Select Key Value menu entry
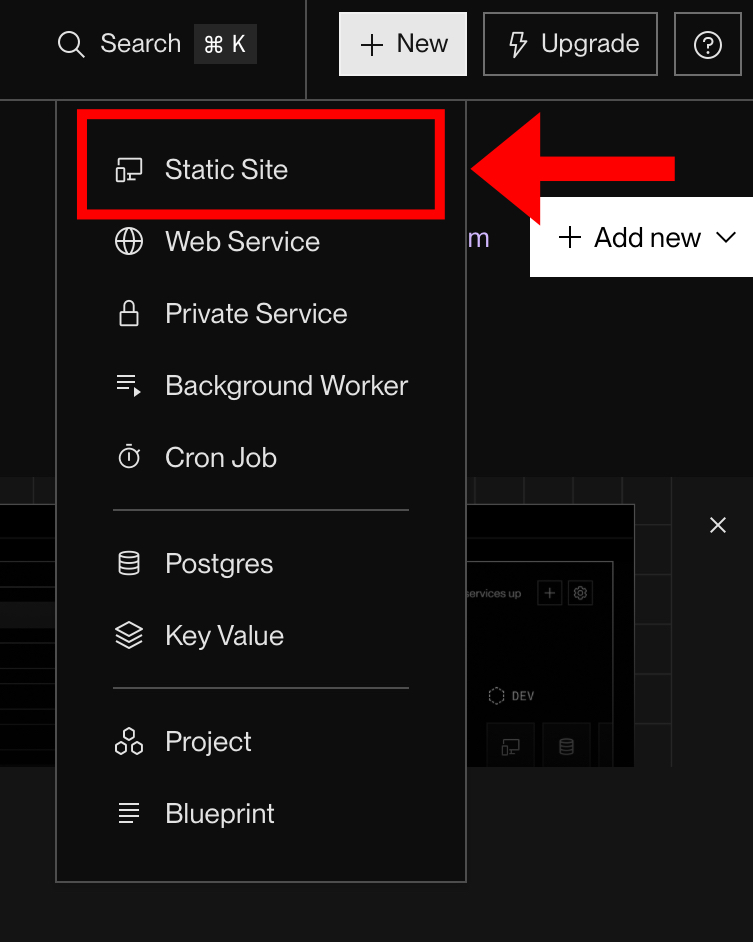753x942 pixels. (261, 636)
